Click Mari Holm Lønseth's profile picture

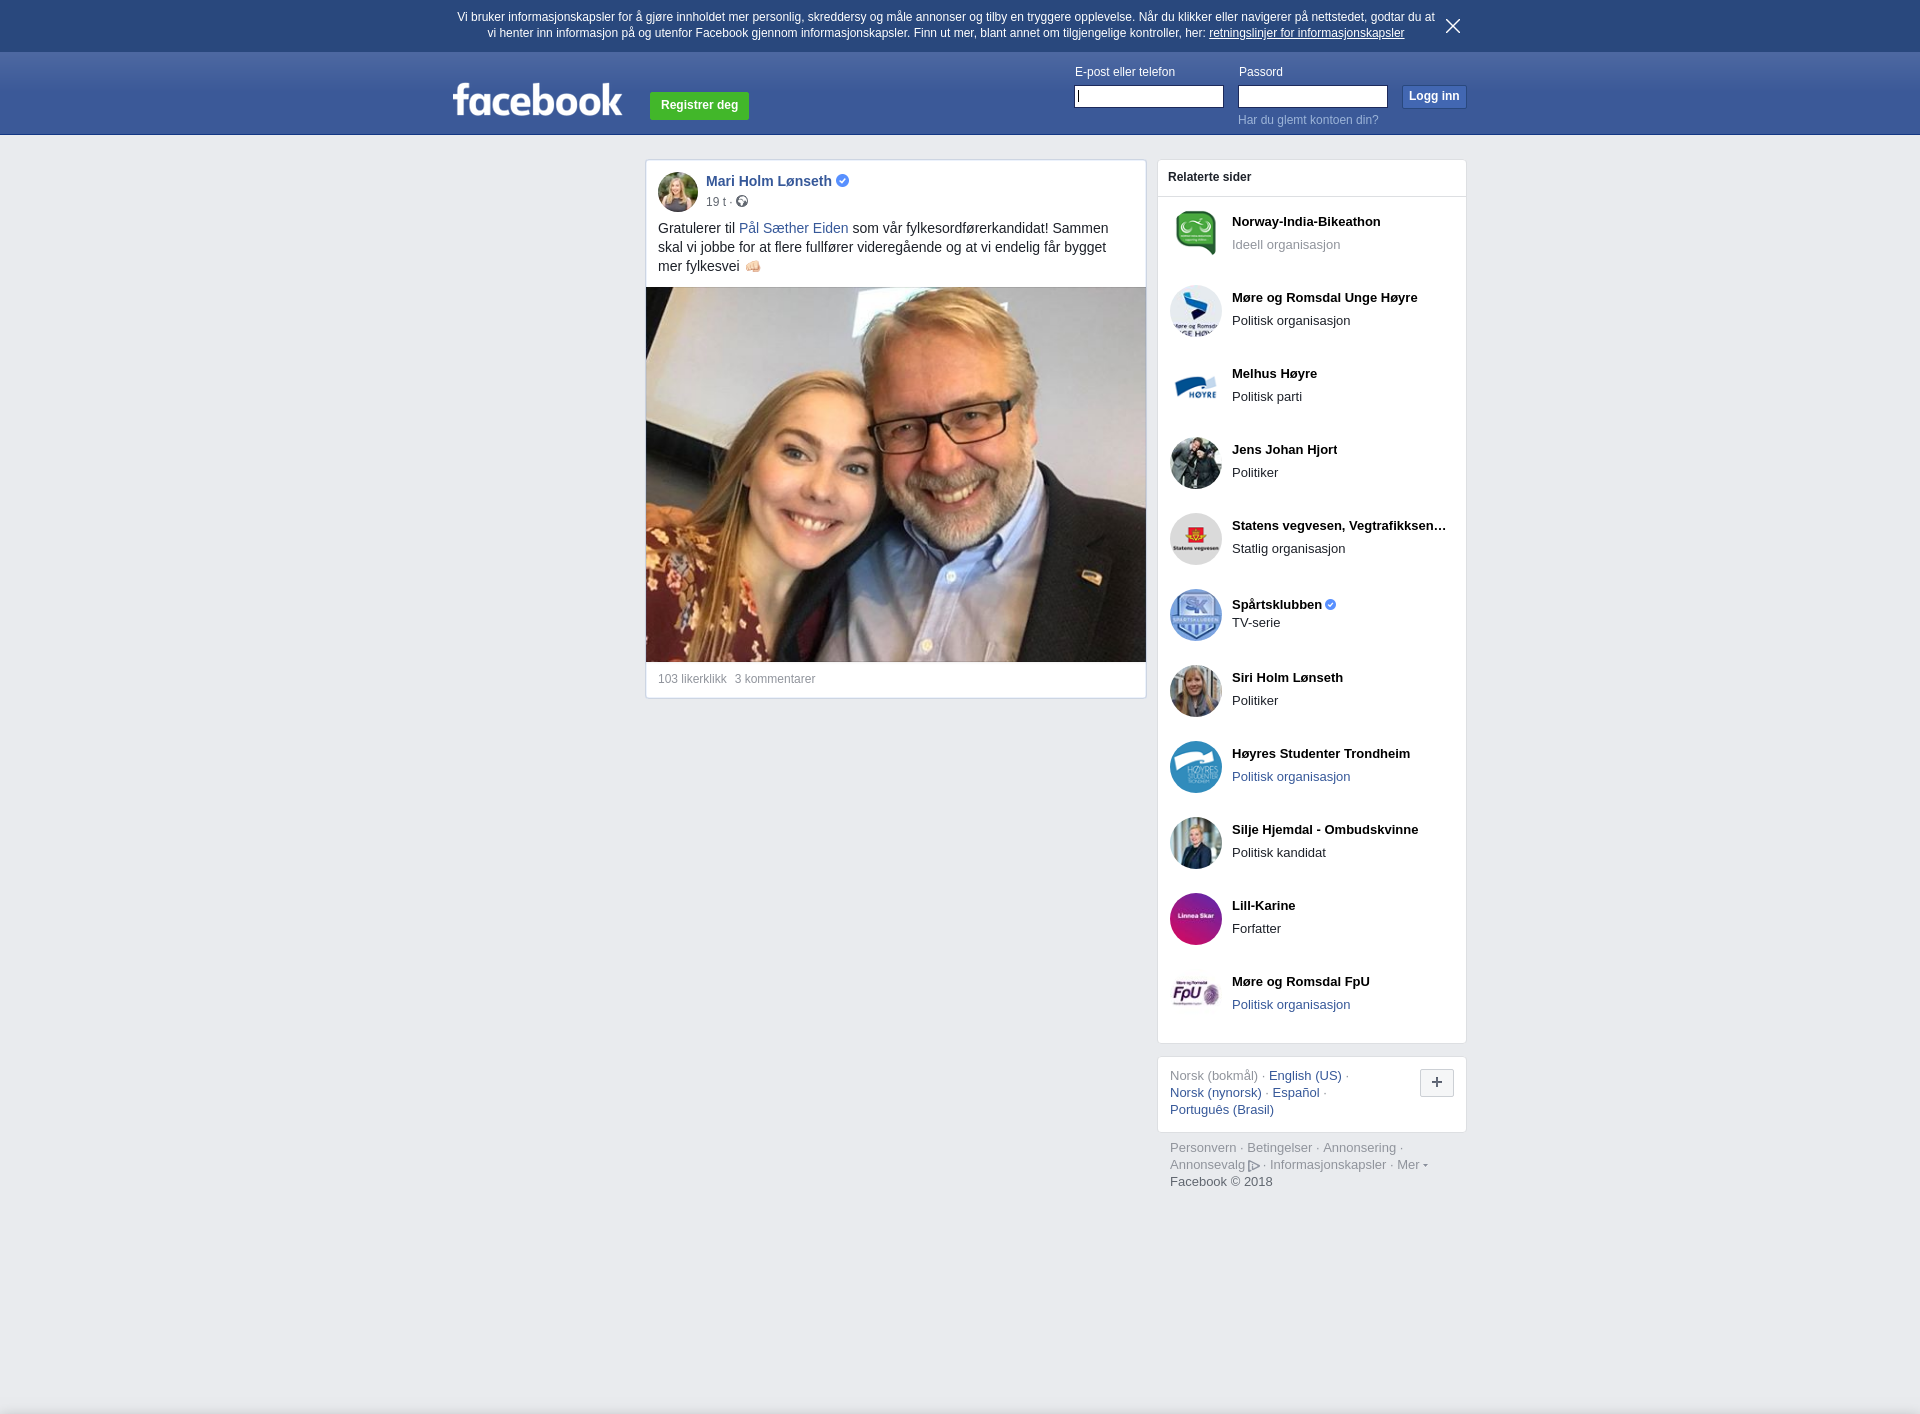coord(678,192)
